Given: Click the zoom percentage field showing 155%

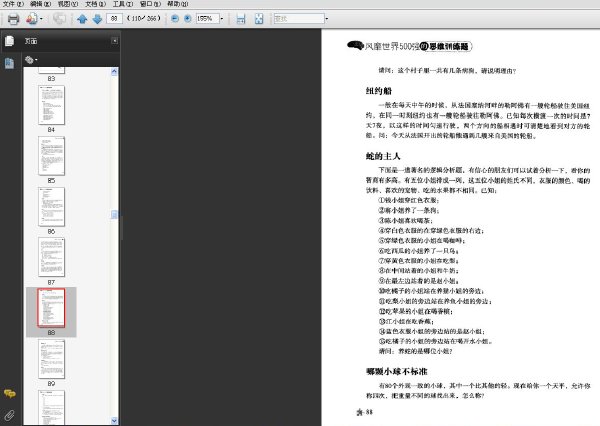Looking at the screenshot, I should (207, 18).
